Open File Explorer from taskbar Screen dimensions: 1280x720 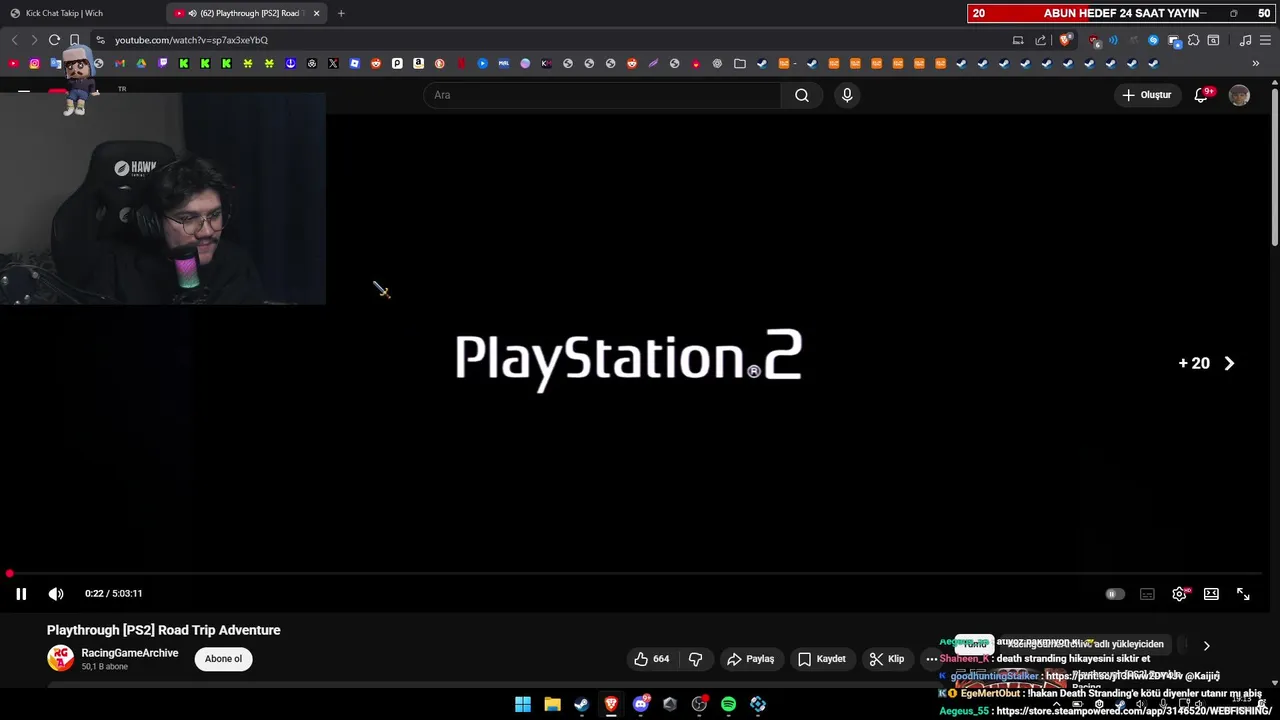point(552,704)
